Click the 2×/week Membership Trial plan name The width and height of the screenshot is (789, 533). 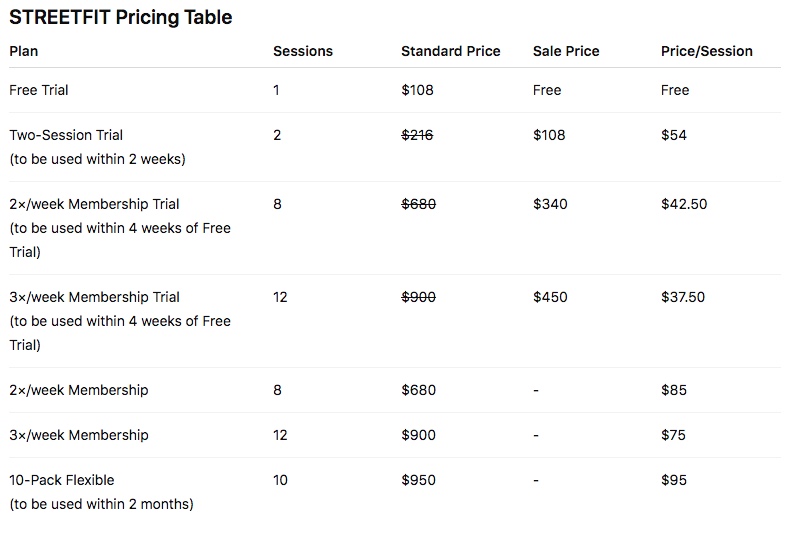pos(94,204)
